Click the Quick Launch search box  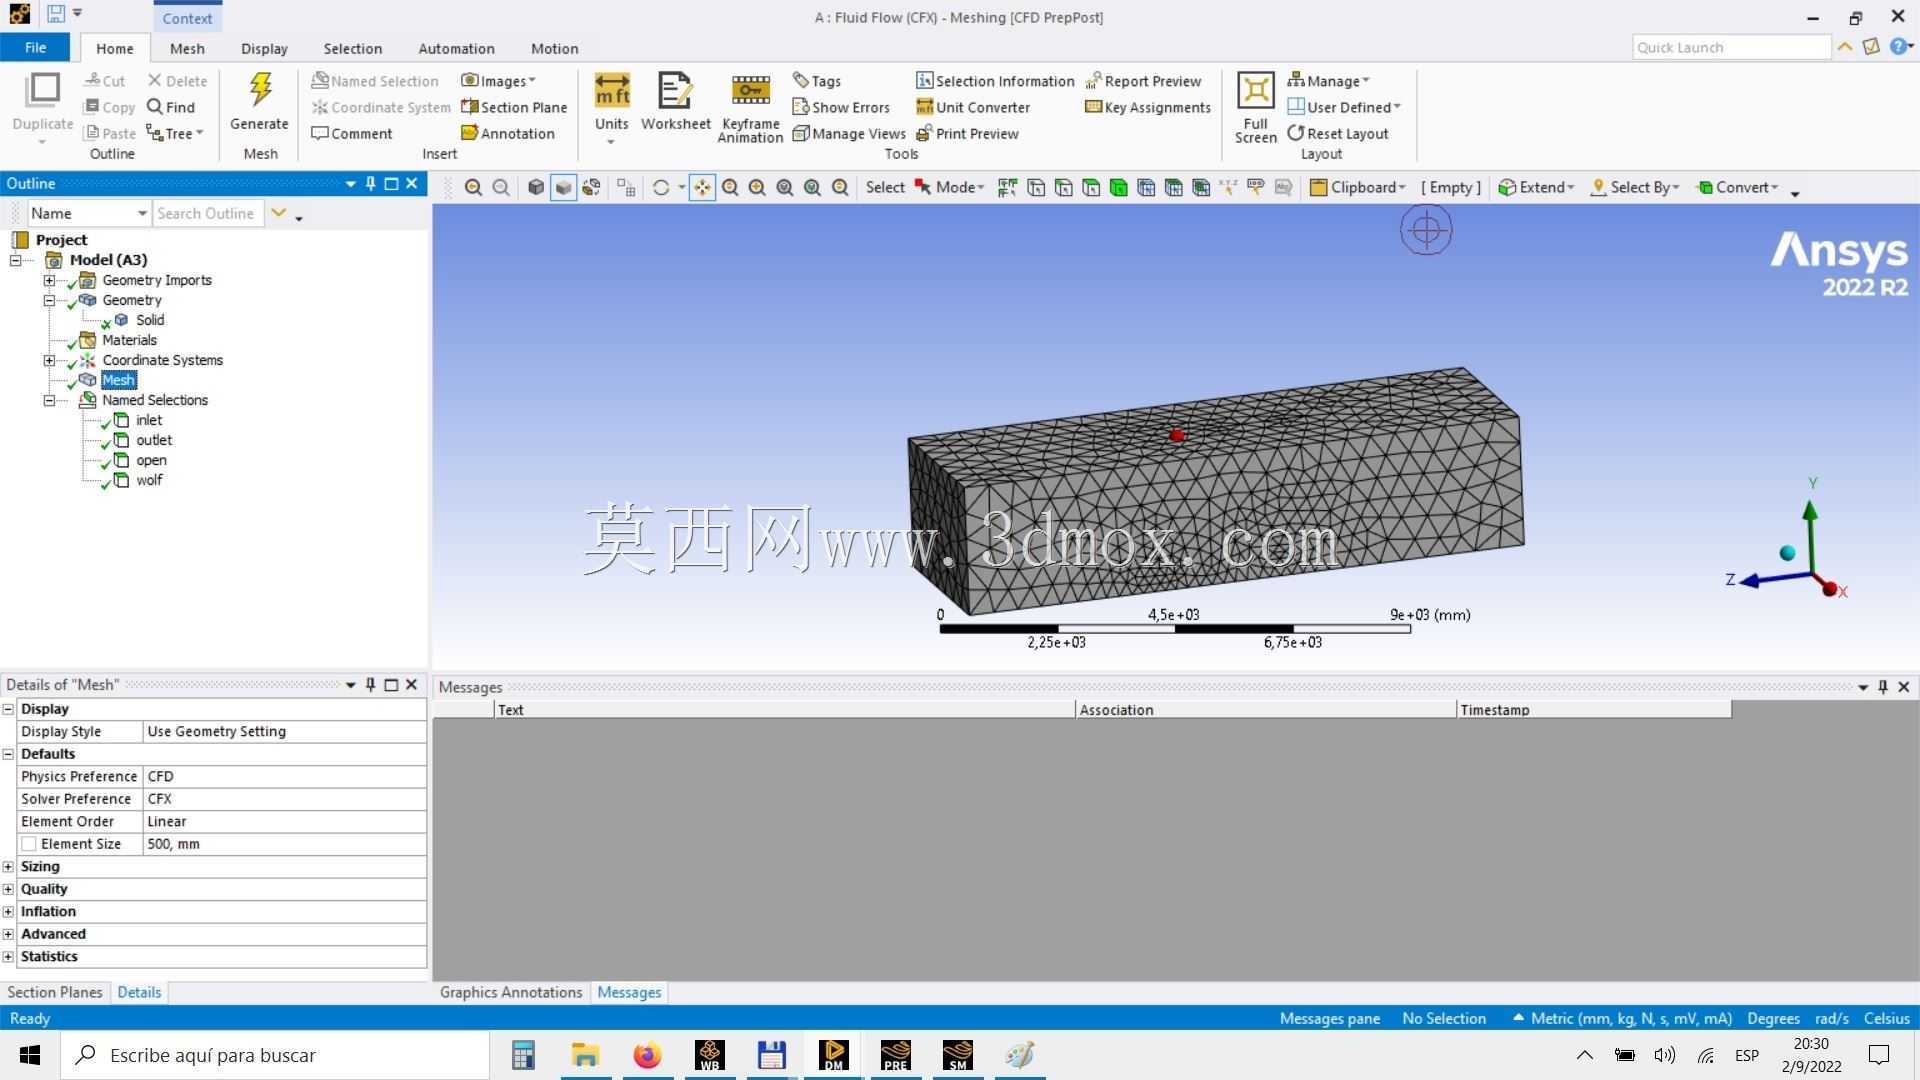1731,47
